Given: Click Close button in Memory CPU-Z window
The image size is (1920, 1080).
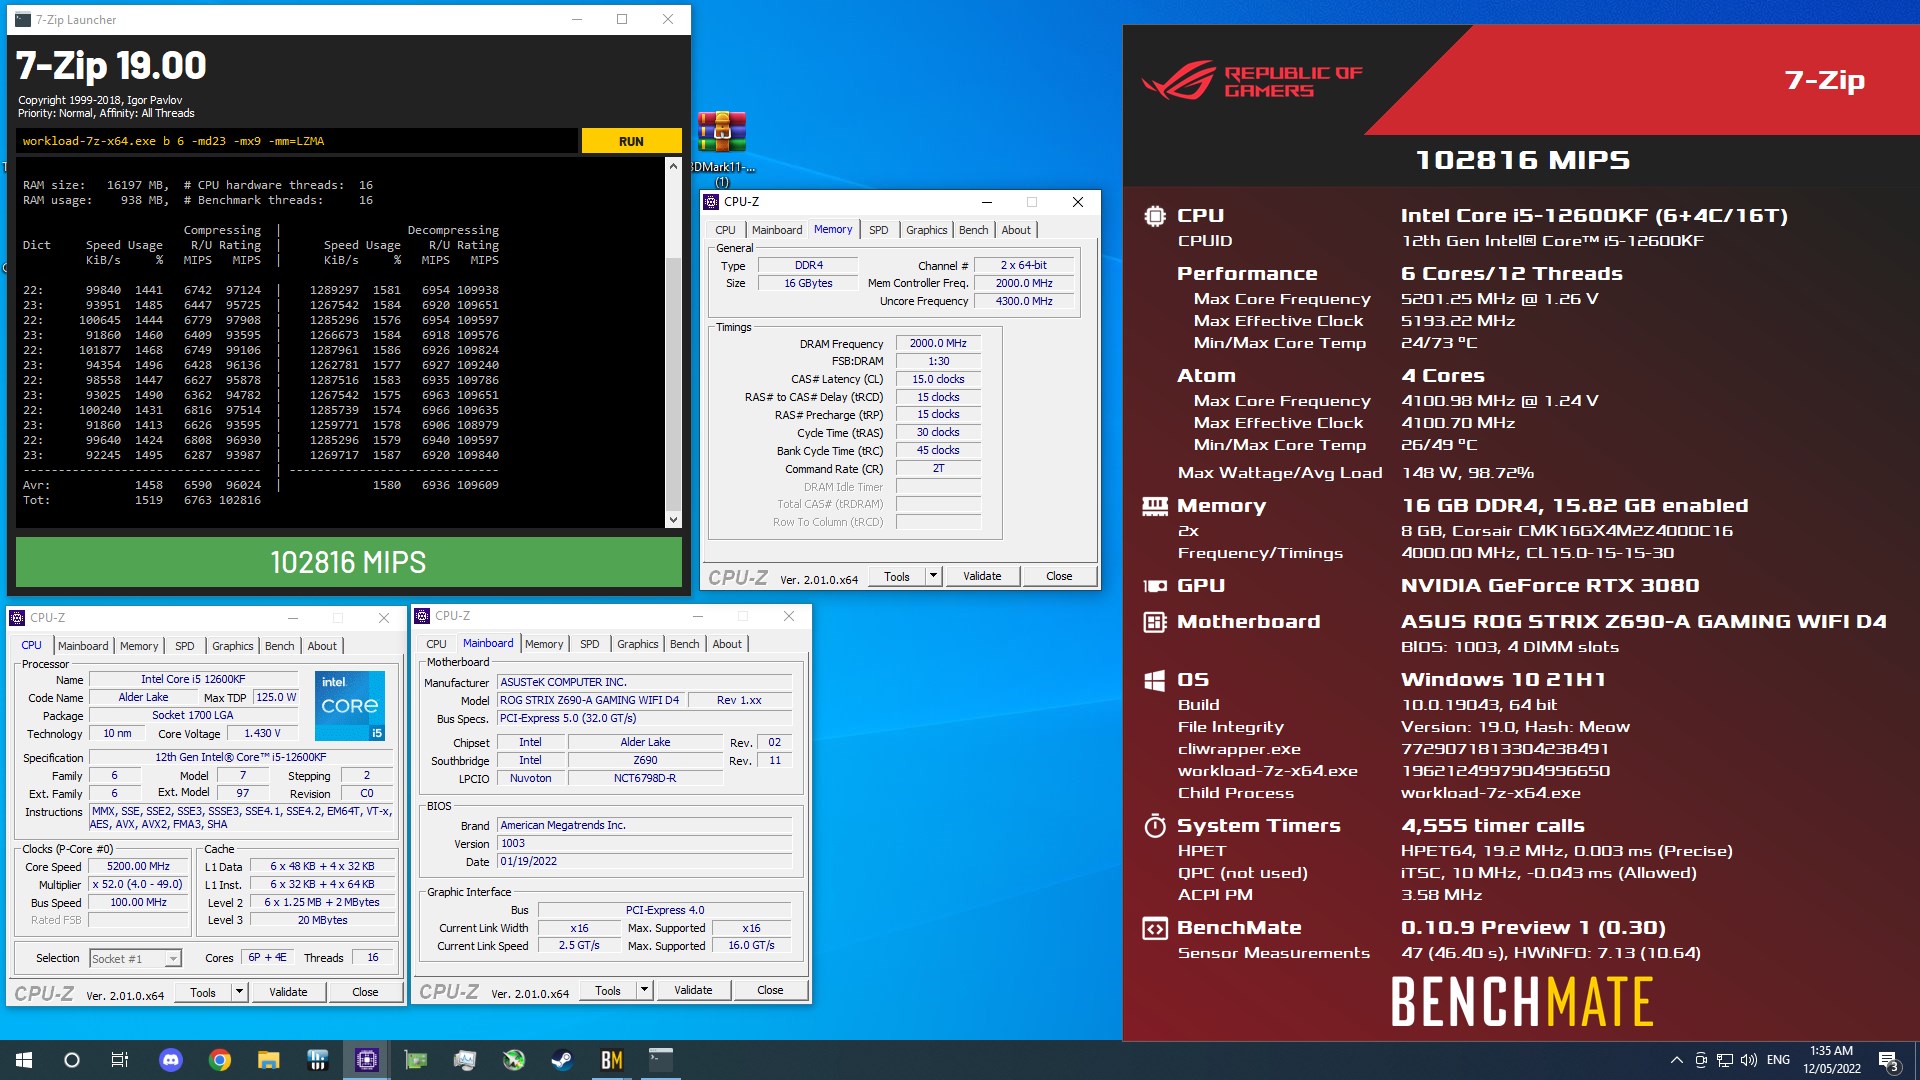Looking at the screenshot, I should point(1059,576).
